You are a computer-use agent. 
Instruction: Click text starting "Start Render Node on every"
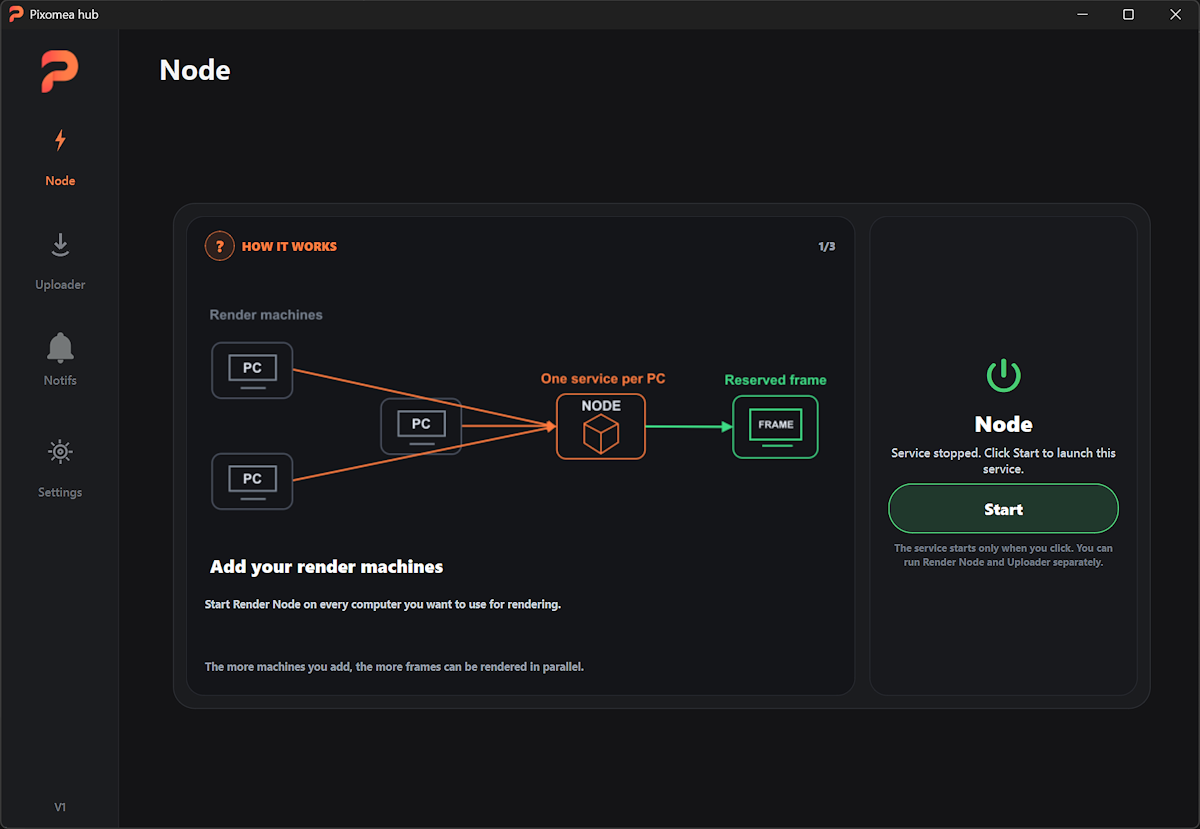383,604
